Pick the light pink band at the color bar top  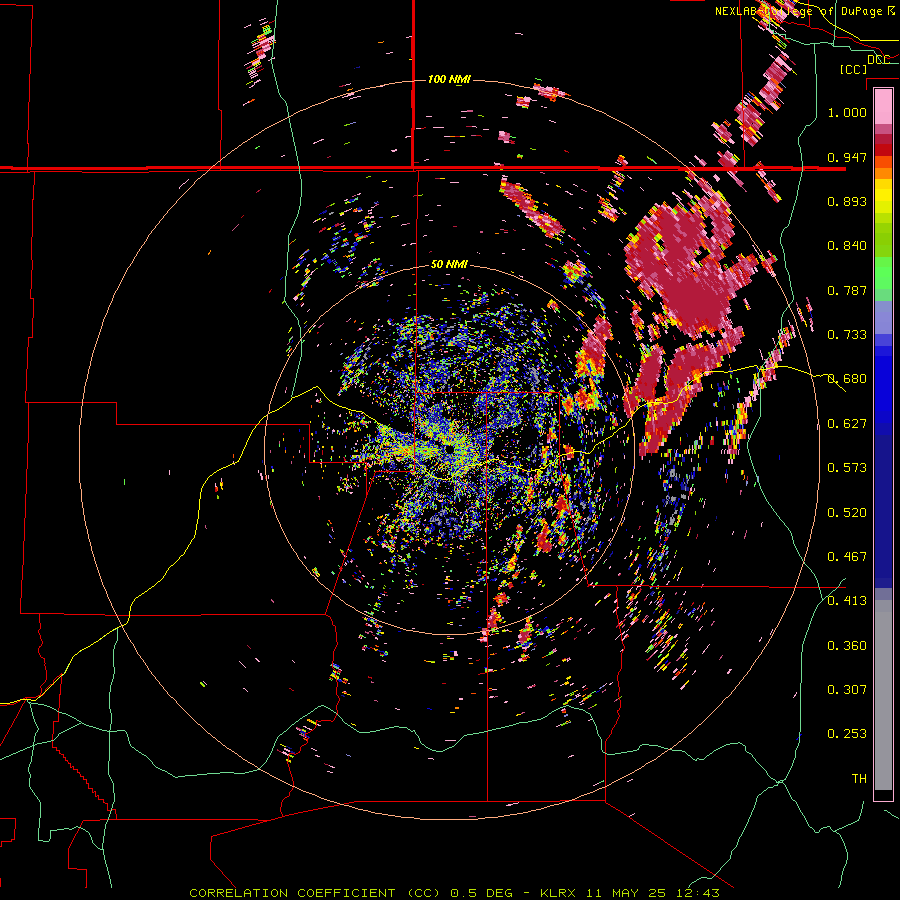pyautogui.click(x=883, y=106)
